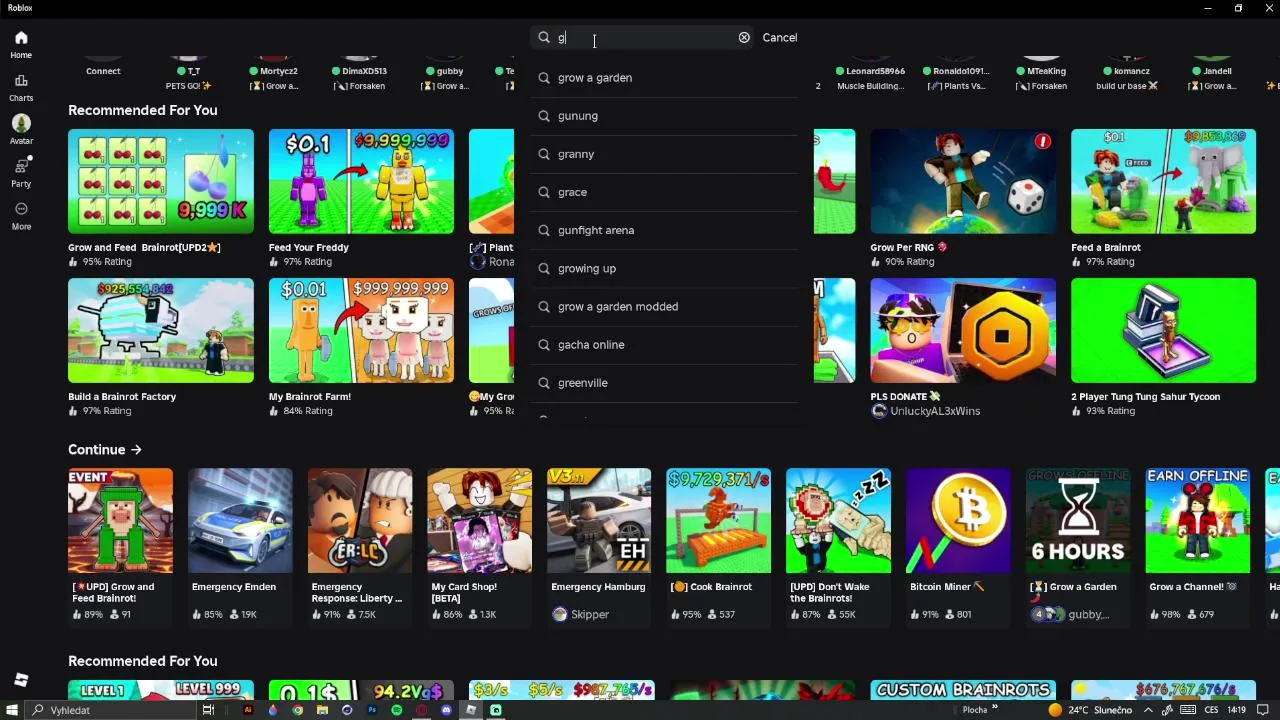Click friend Leonard58966

pyautogui.click(x=871, y=71)
